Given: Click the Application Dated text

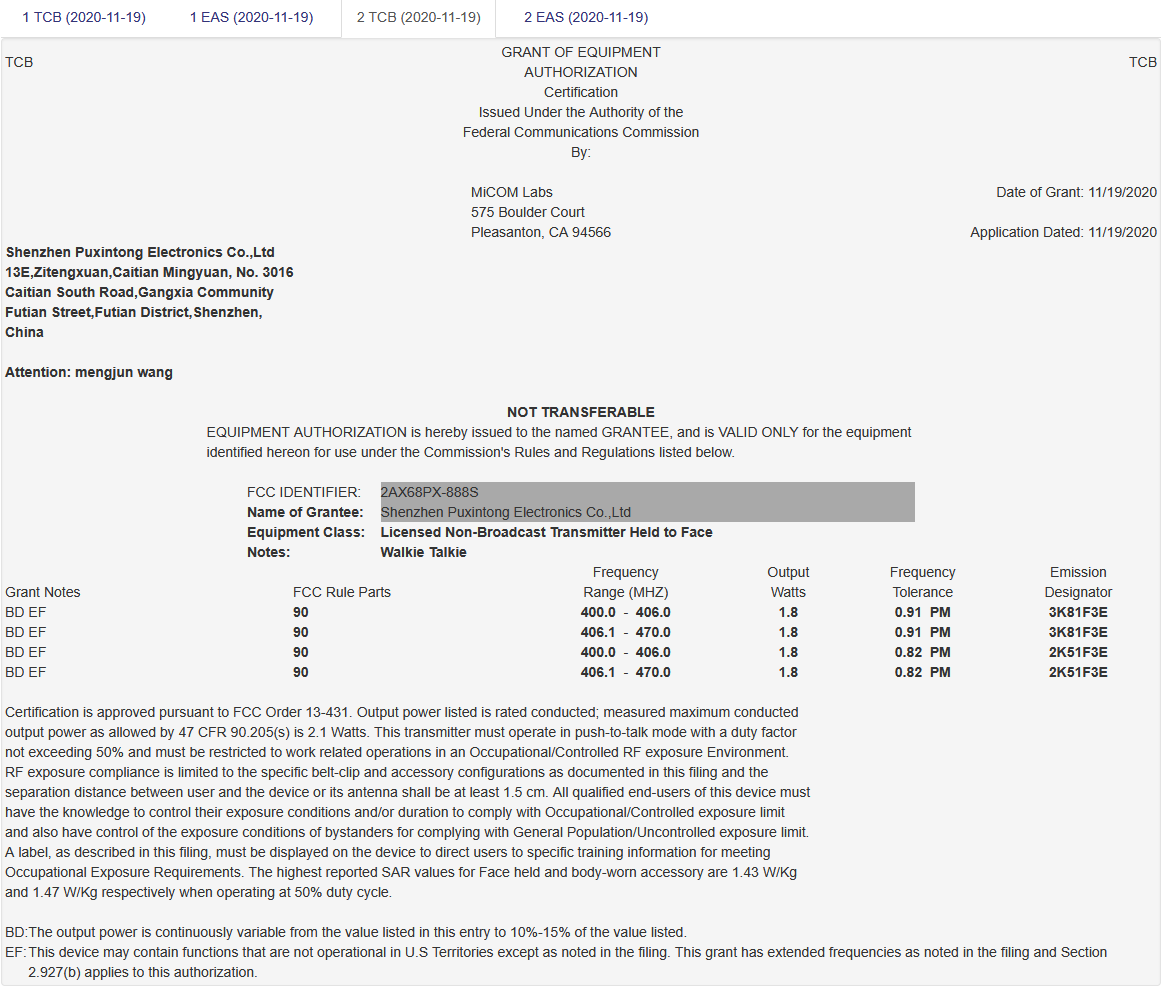Looking at the screenshot, I should pyautogui.click(x=1063, y=232).
